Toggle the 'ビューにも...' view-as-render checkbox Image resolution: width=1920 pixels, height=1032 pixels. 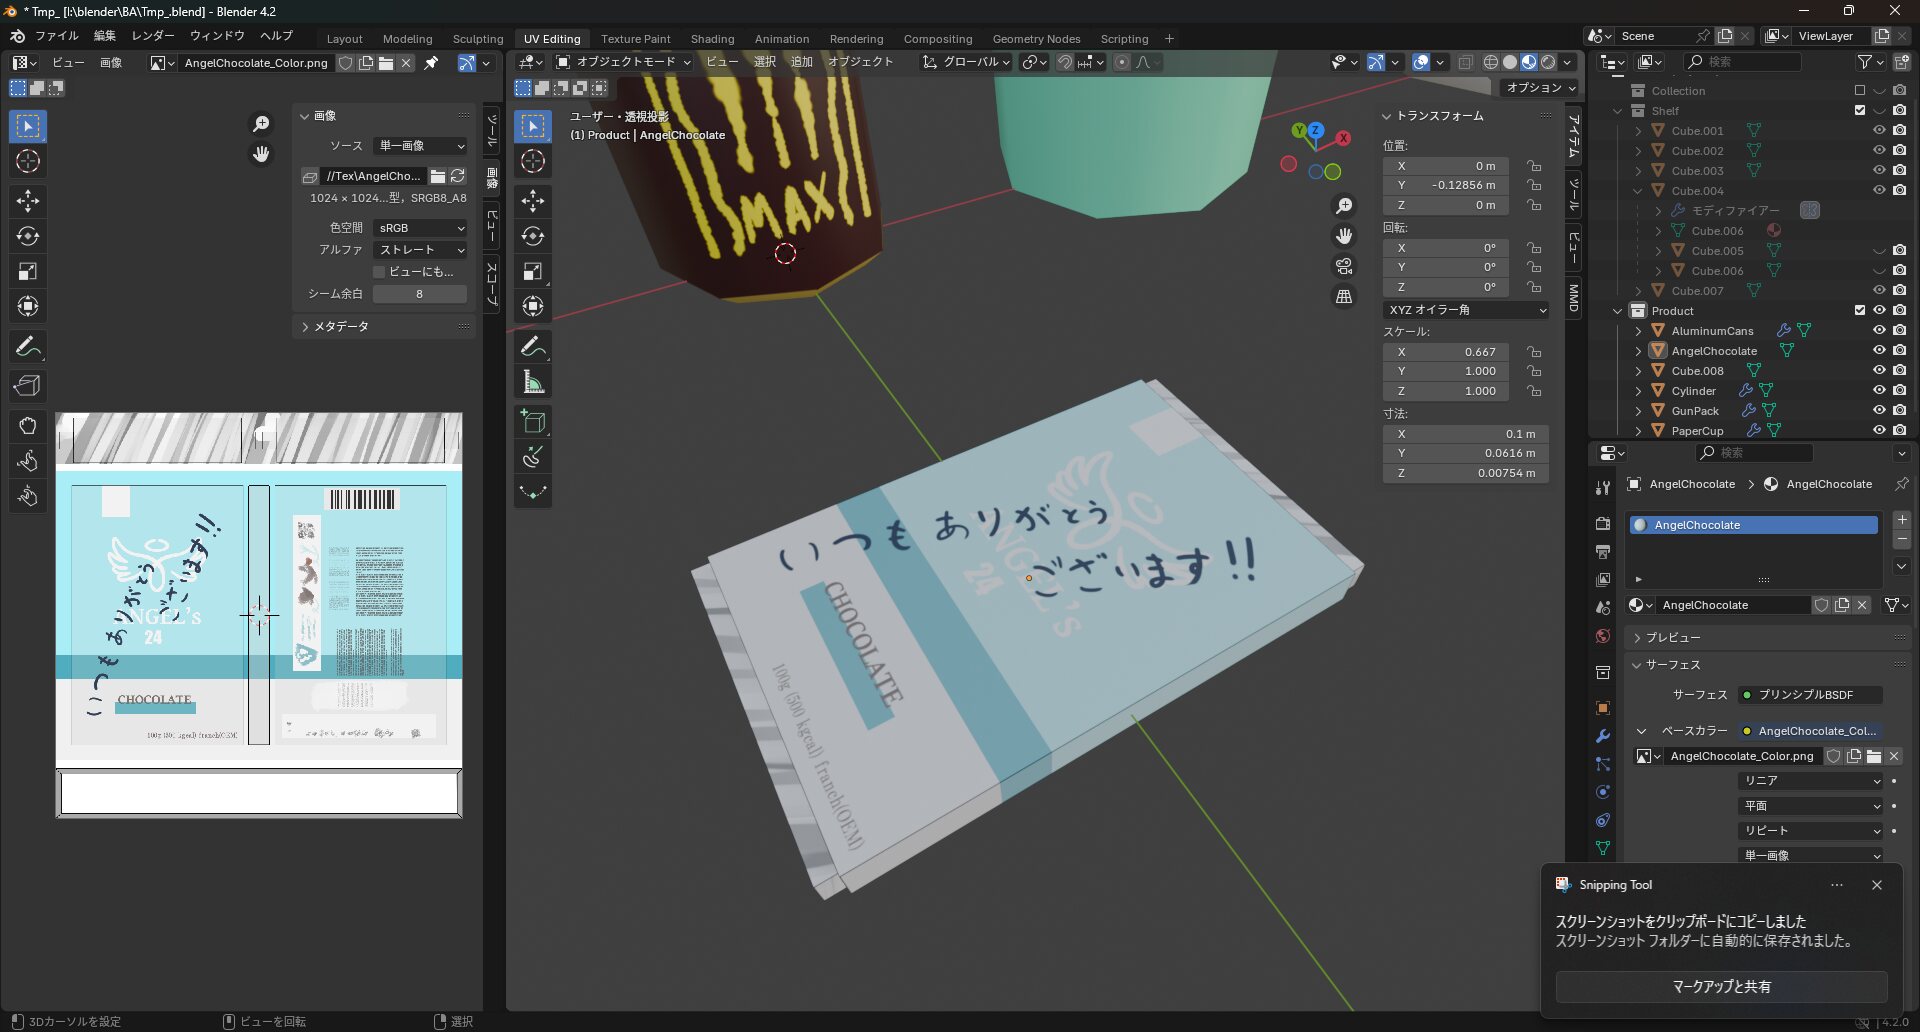(x=379, y=272)
